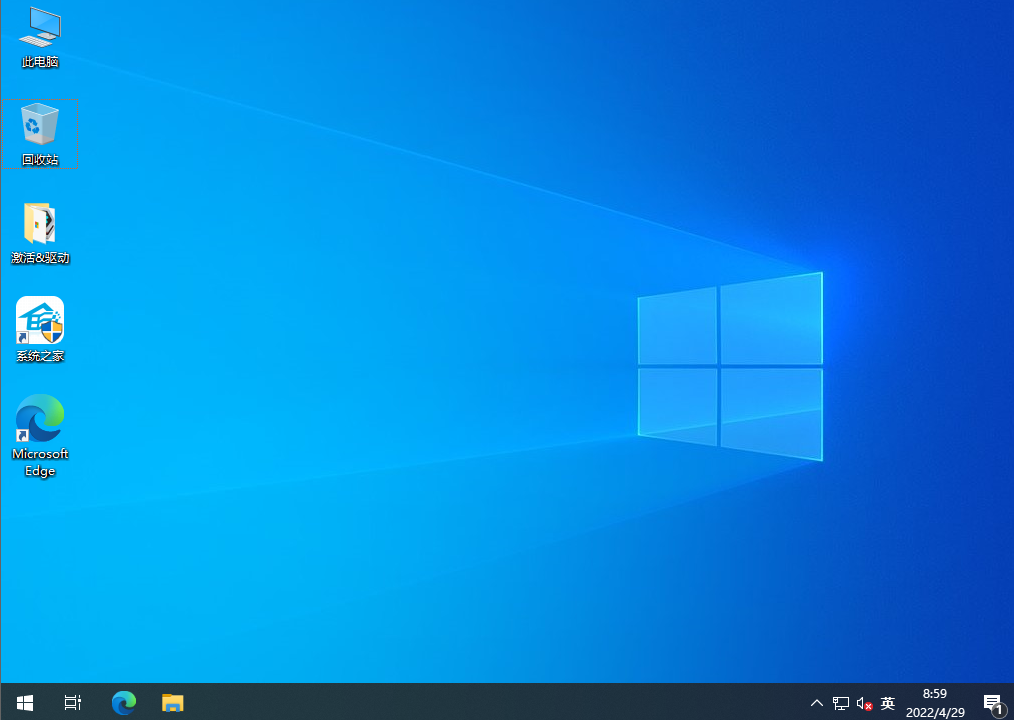Open File Explorer from the taskbar
Screen dimensions: 1014x720
pyautogui.click(x=172, y=703)
